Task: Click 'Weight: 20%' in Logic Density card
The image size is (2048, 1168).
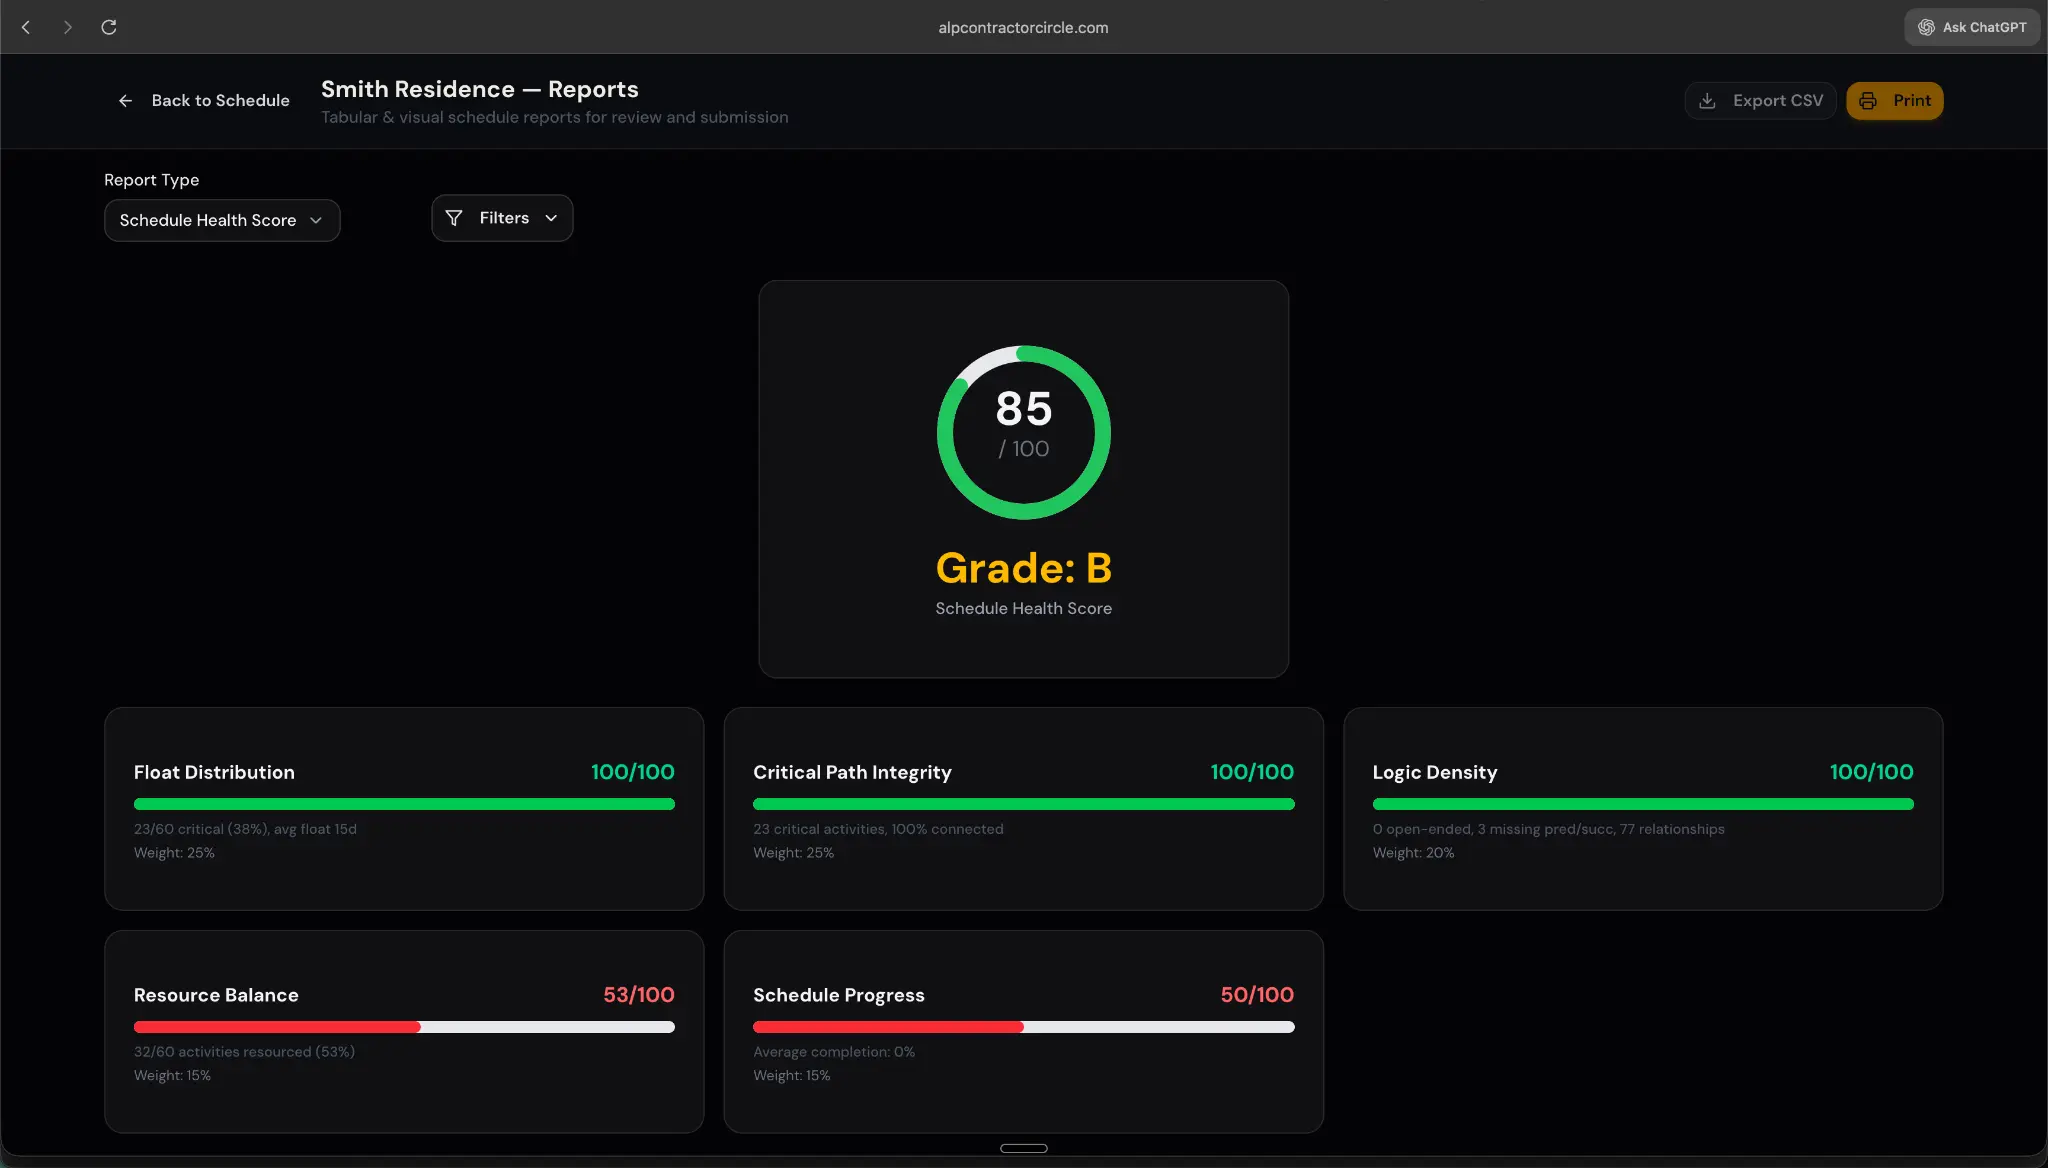Action: pyautogui.click(x=1413, y=853)
